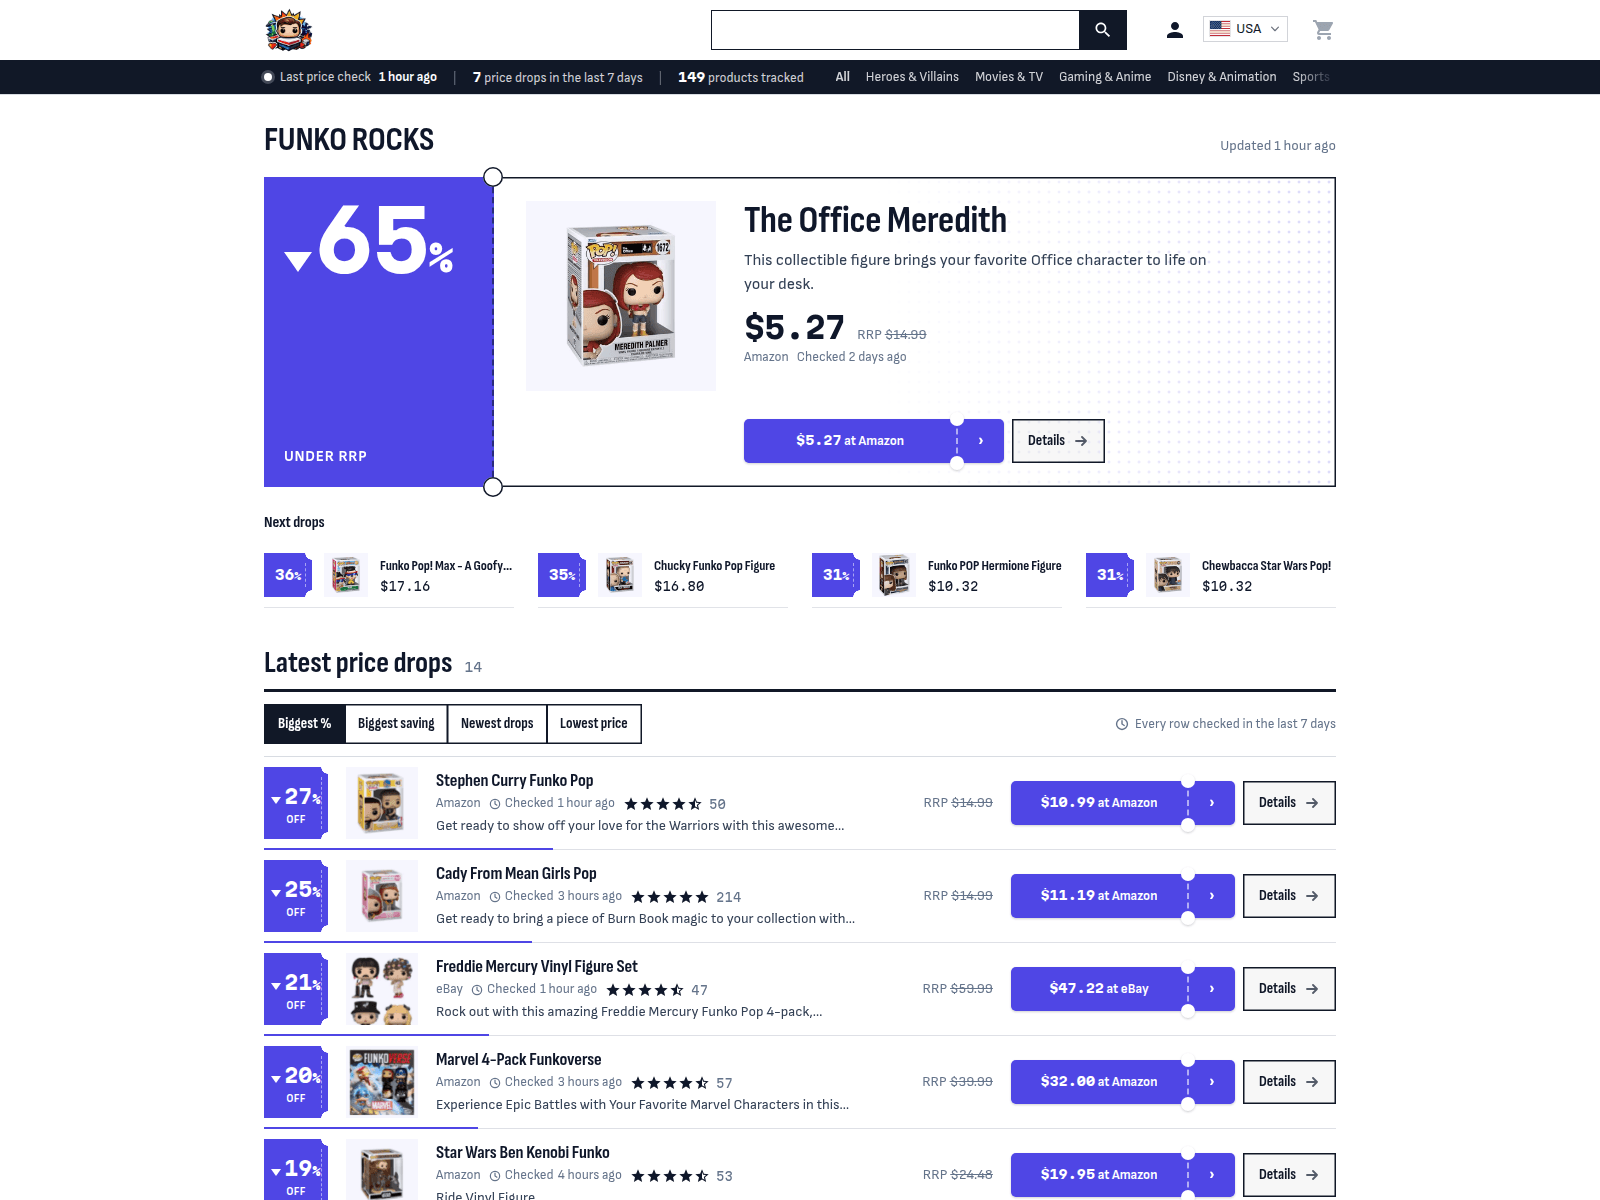Click the chevron arrow beside $32.00 at Amazon
This screenshot has width=1600, height=1200.
[1212, 1082]
